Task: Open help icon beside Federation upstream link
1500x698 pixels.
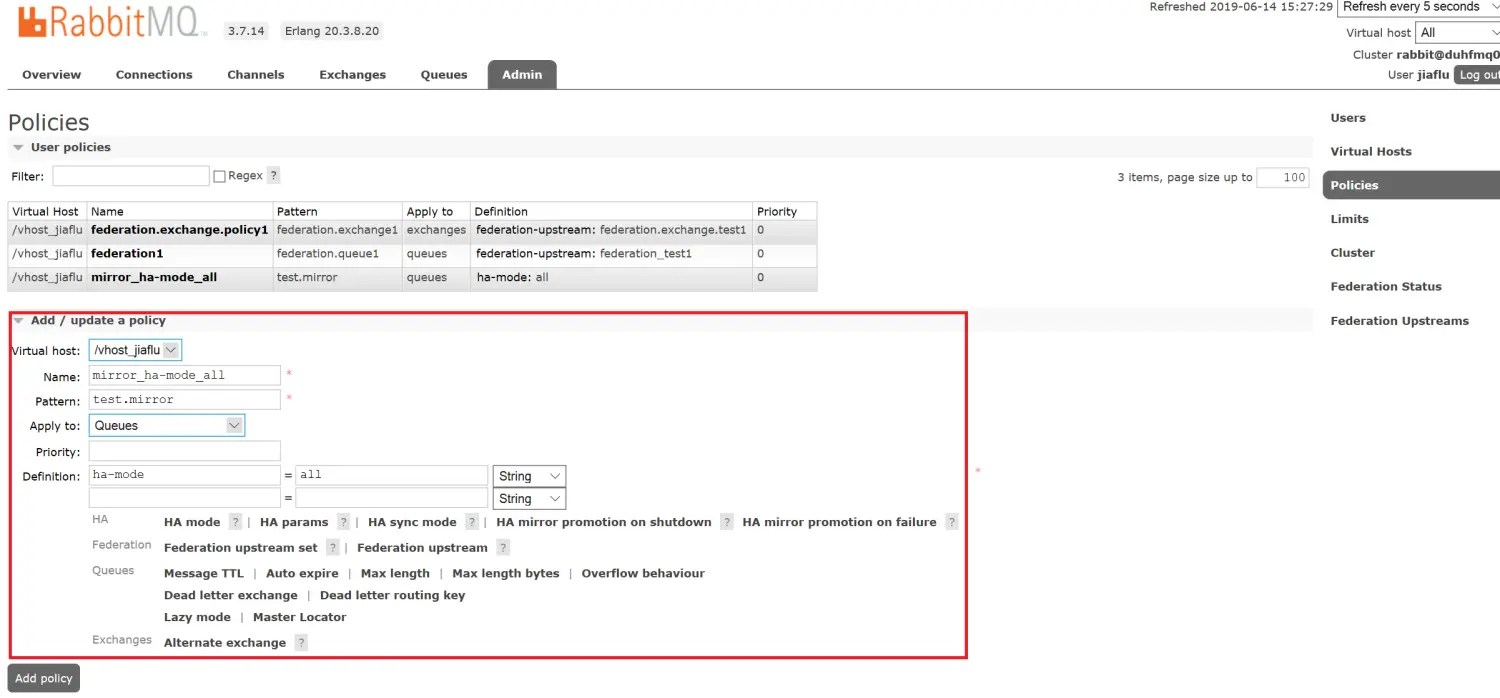Action: (x=503, y=548)
